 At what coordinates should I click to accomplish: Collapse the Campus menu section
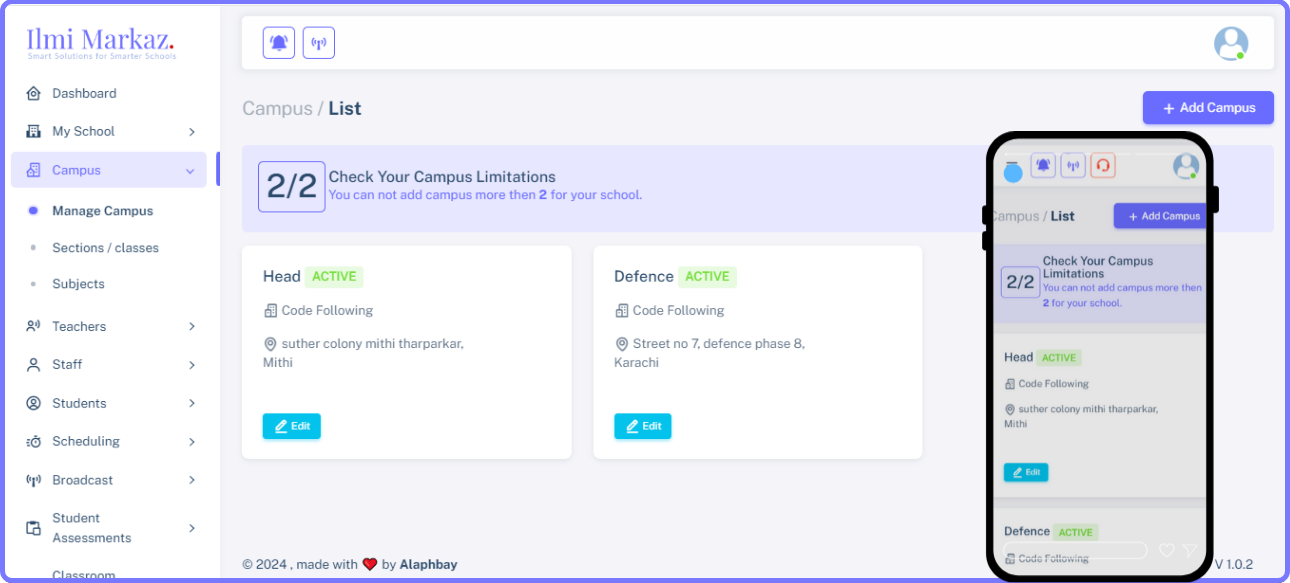[190, 171]
